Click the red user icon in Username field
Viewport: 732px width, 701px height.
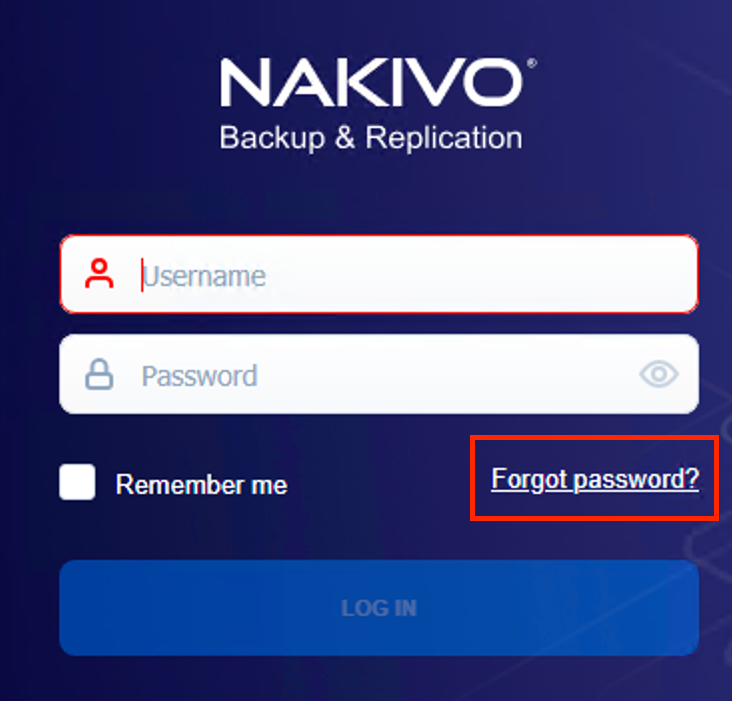pos(99,274)
